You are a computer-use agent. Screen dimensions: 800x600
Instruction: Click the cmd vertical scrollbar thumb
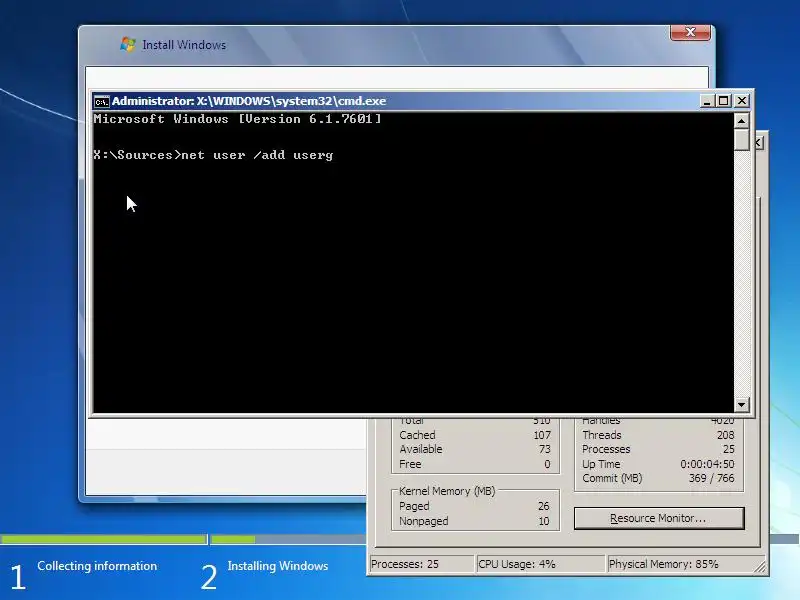[741, 140]
